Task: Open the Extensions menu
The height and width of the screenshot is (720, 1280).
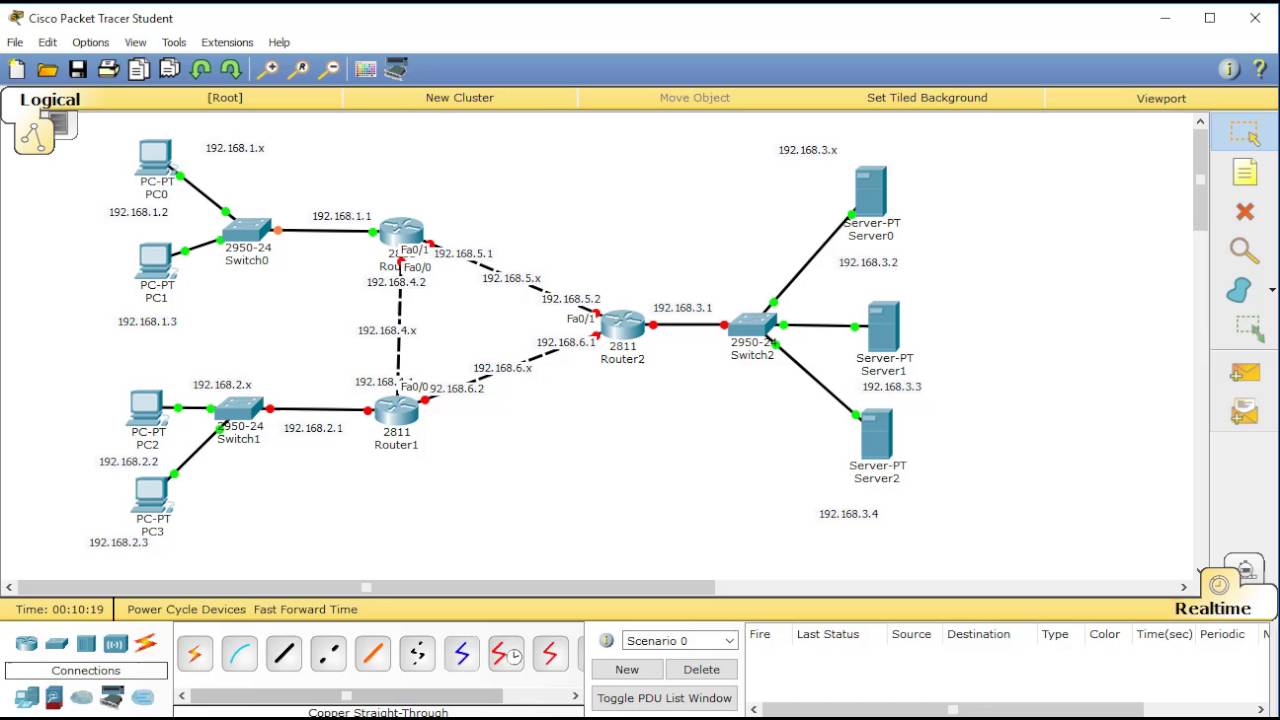Action: coord(227,42)
